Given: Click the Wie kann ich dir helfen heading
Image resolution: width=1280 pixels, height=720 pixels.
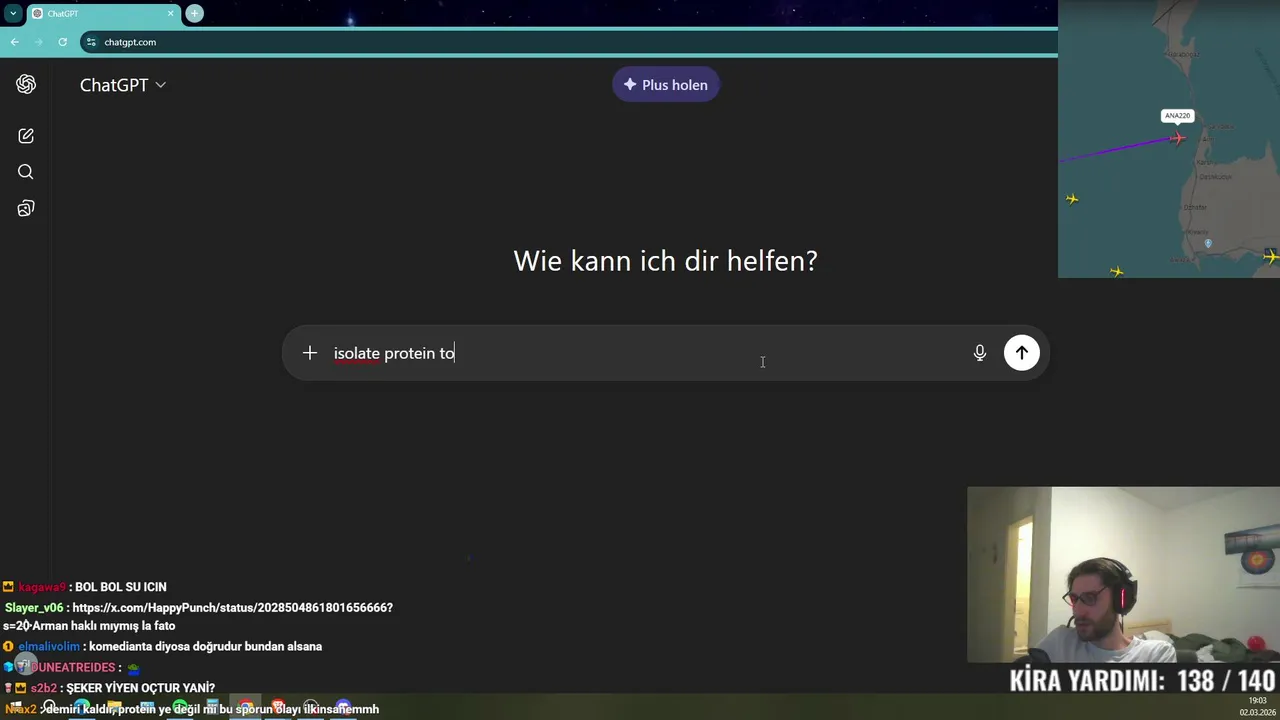Looking at the screenshot, I should [665, 261].
